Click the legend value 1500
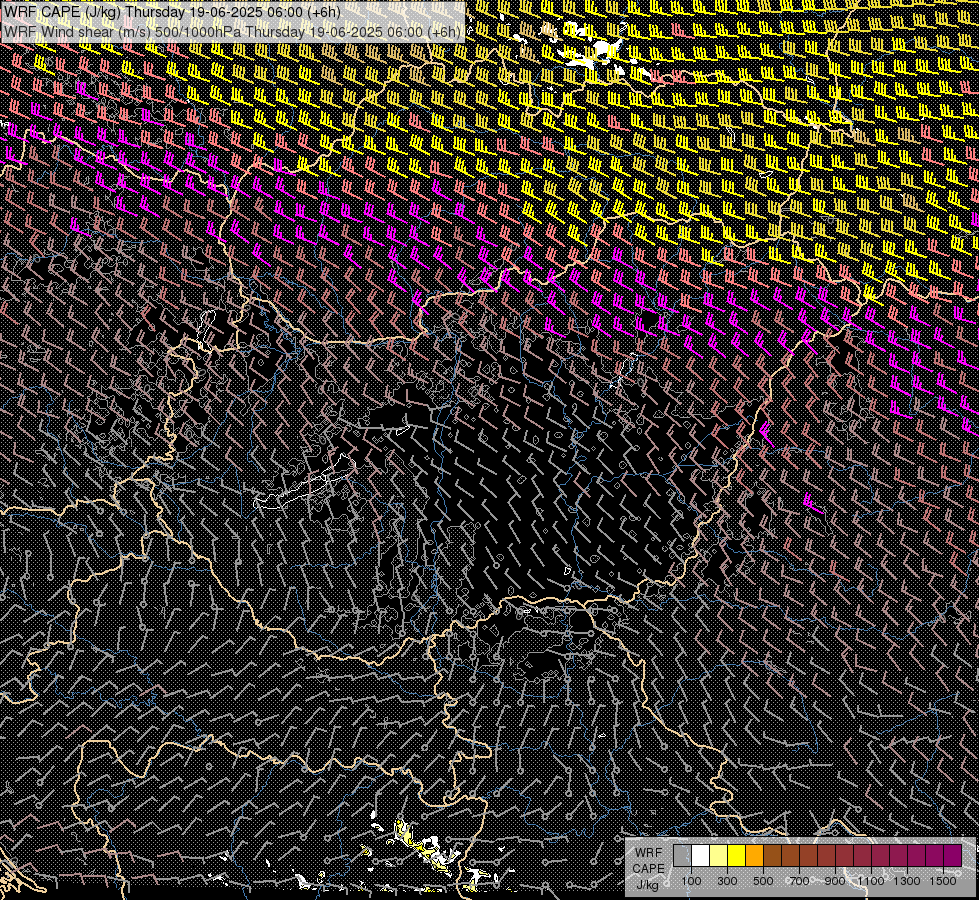Image resolution: width=979 pixels, height=900 pixels. click(x=943, y=881)
